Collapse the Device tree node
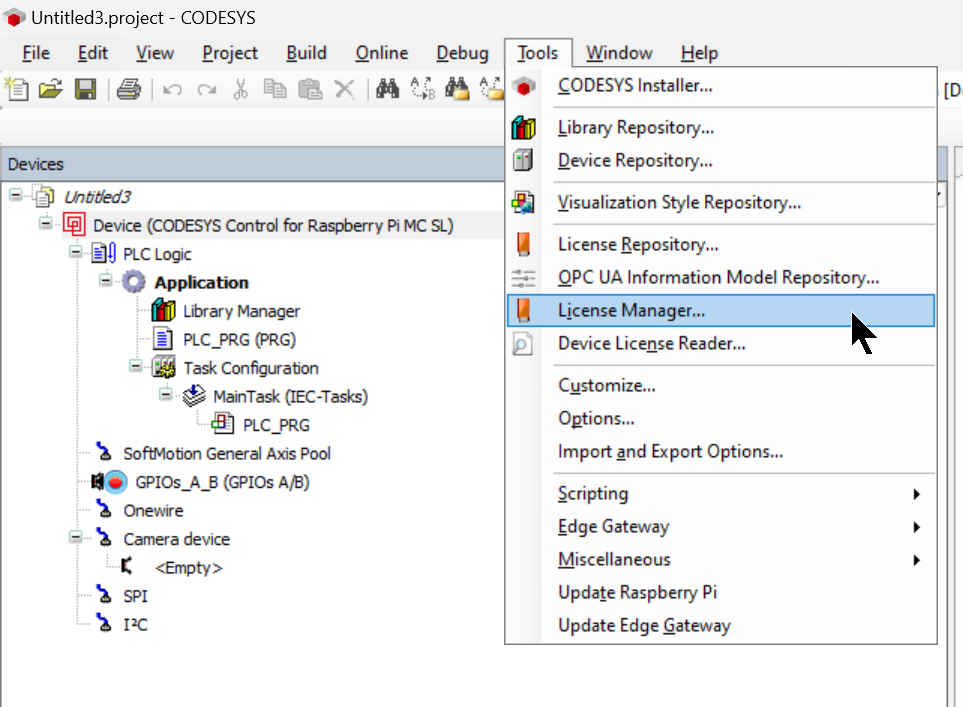Image resolution: width=963 pixels, height=707 pixels. point(45,222)
